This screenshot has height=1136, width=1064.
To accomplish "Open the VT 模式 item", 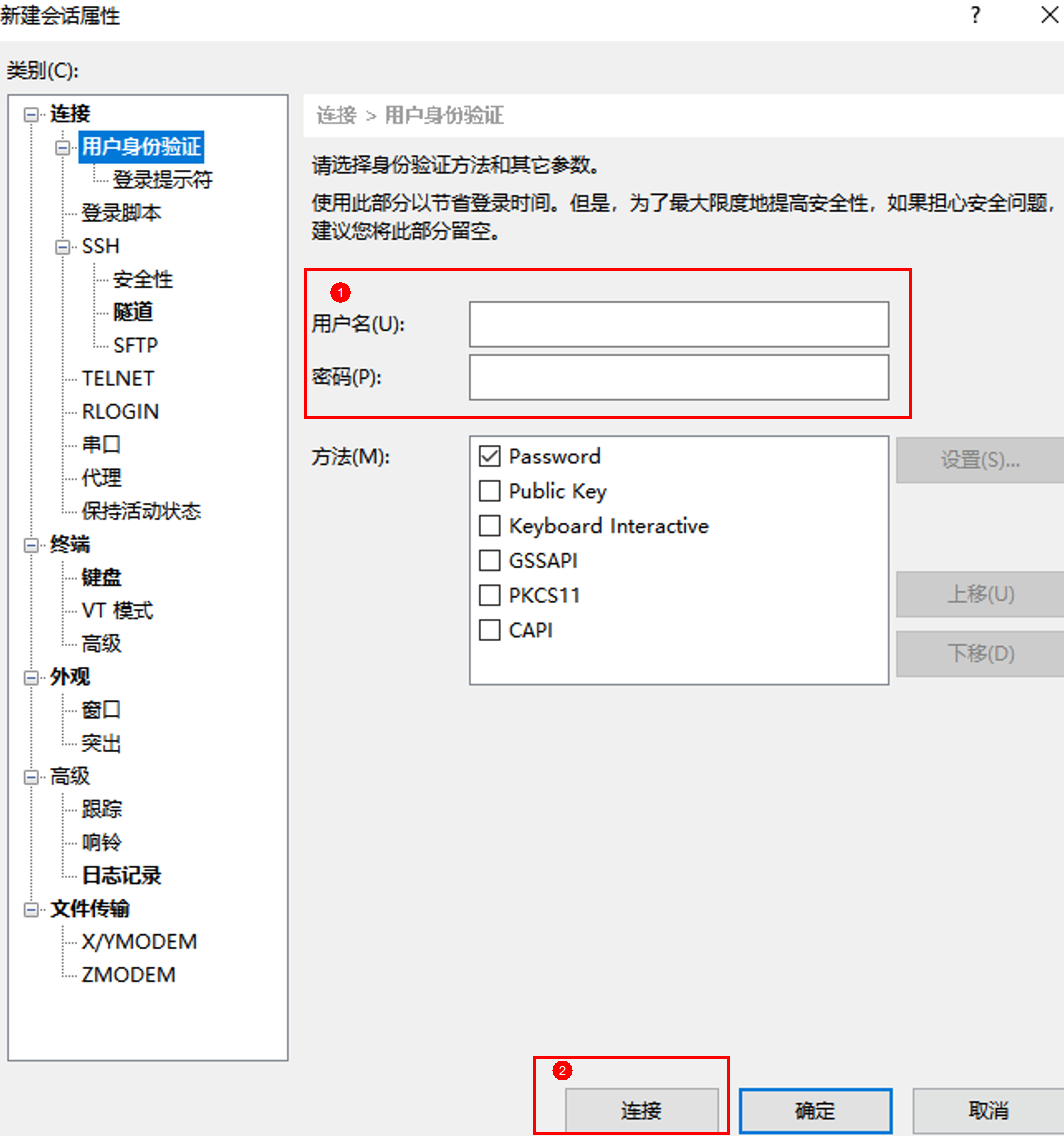I will coord(117,611).
